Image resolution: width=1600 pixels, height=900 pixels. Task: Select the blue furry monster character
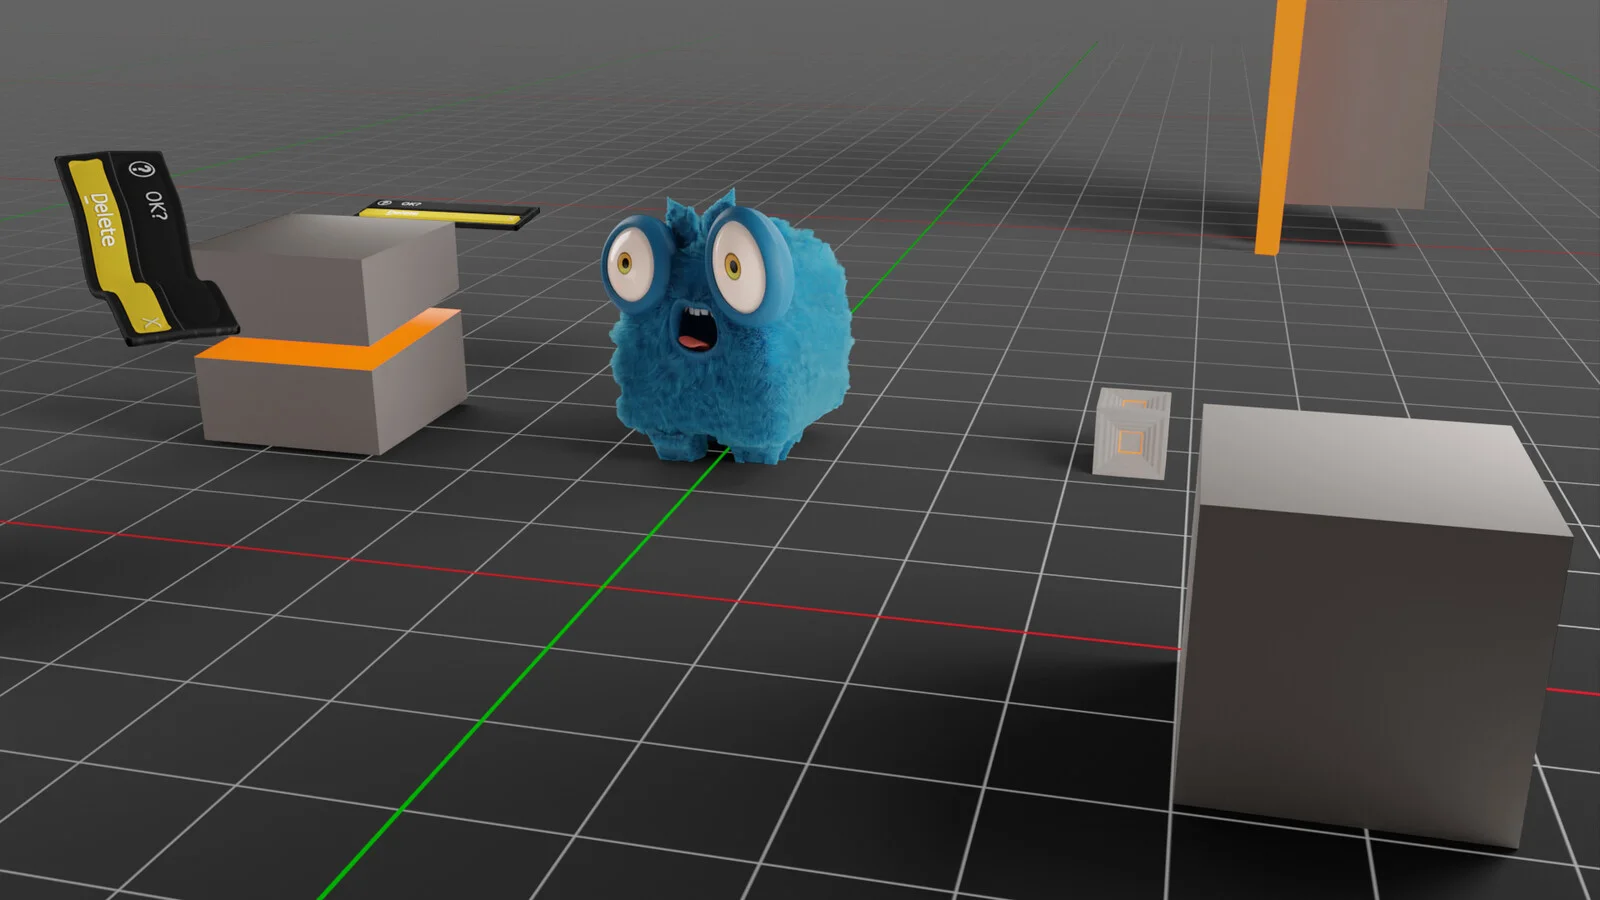(x=727, y=328)
